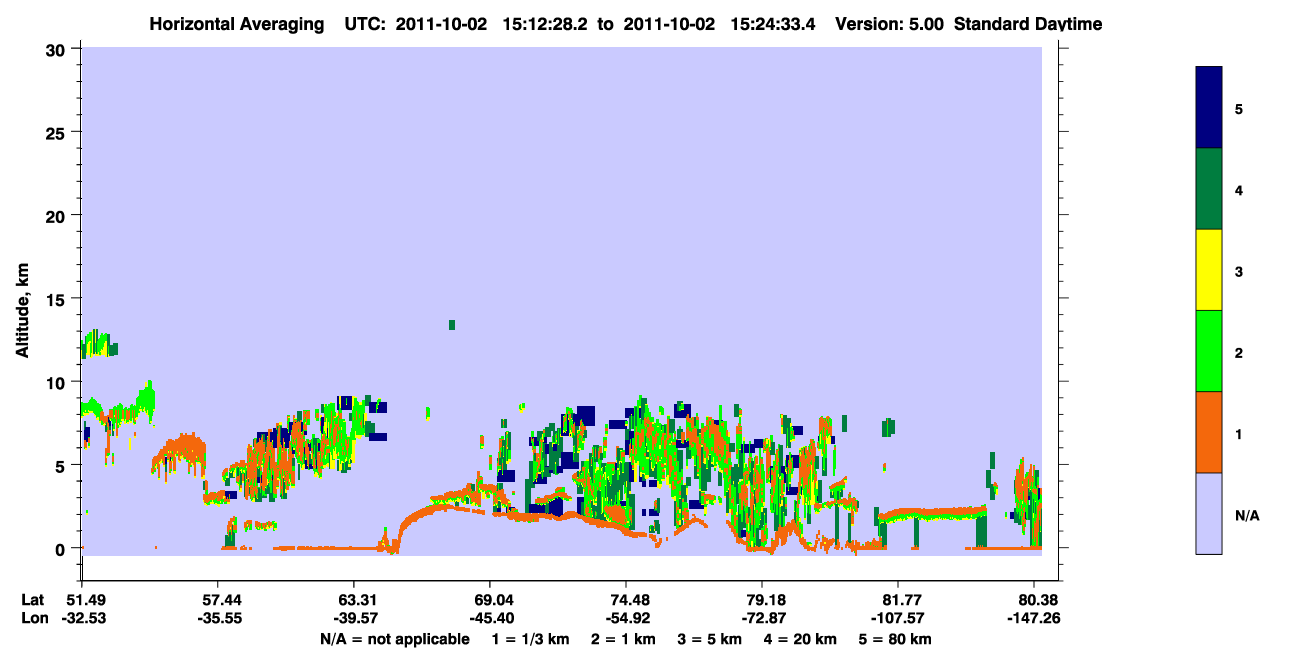
Task: Click longitude value -54.92
Action: point(626,618)
